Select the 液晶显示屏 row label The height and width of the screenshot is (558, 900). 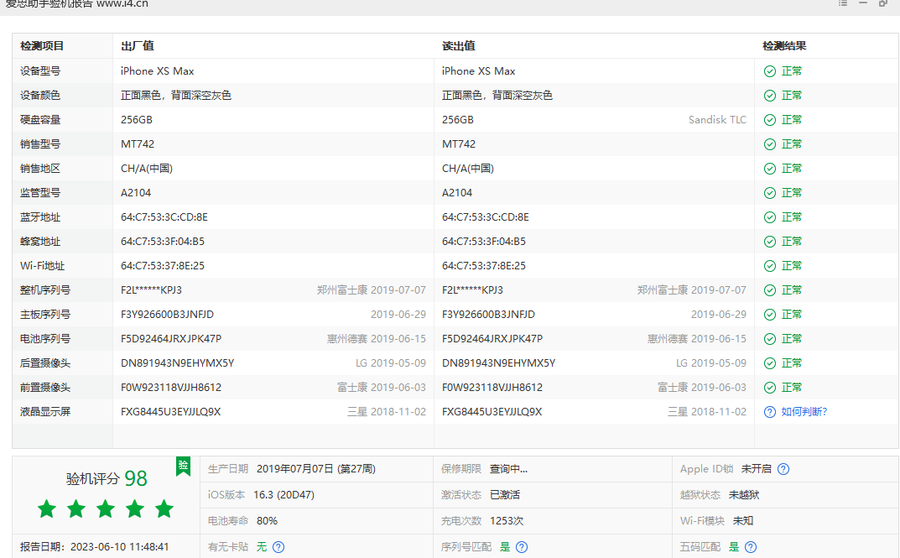(45, 412)
